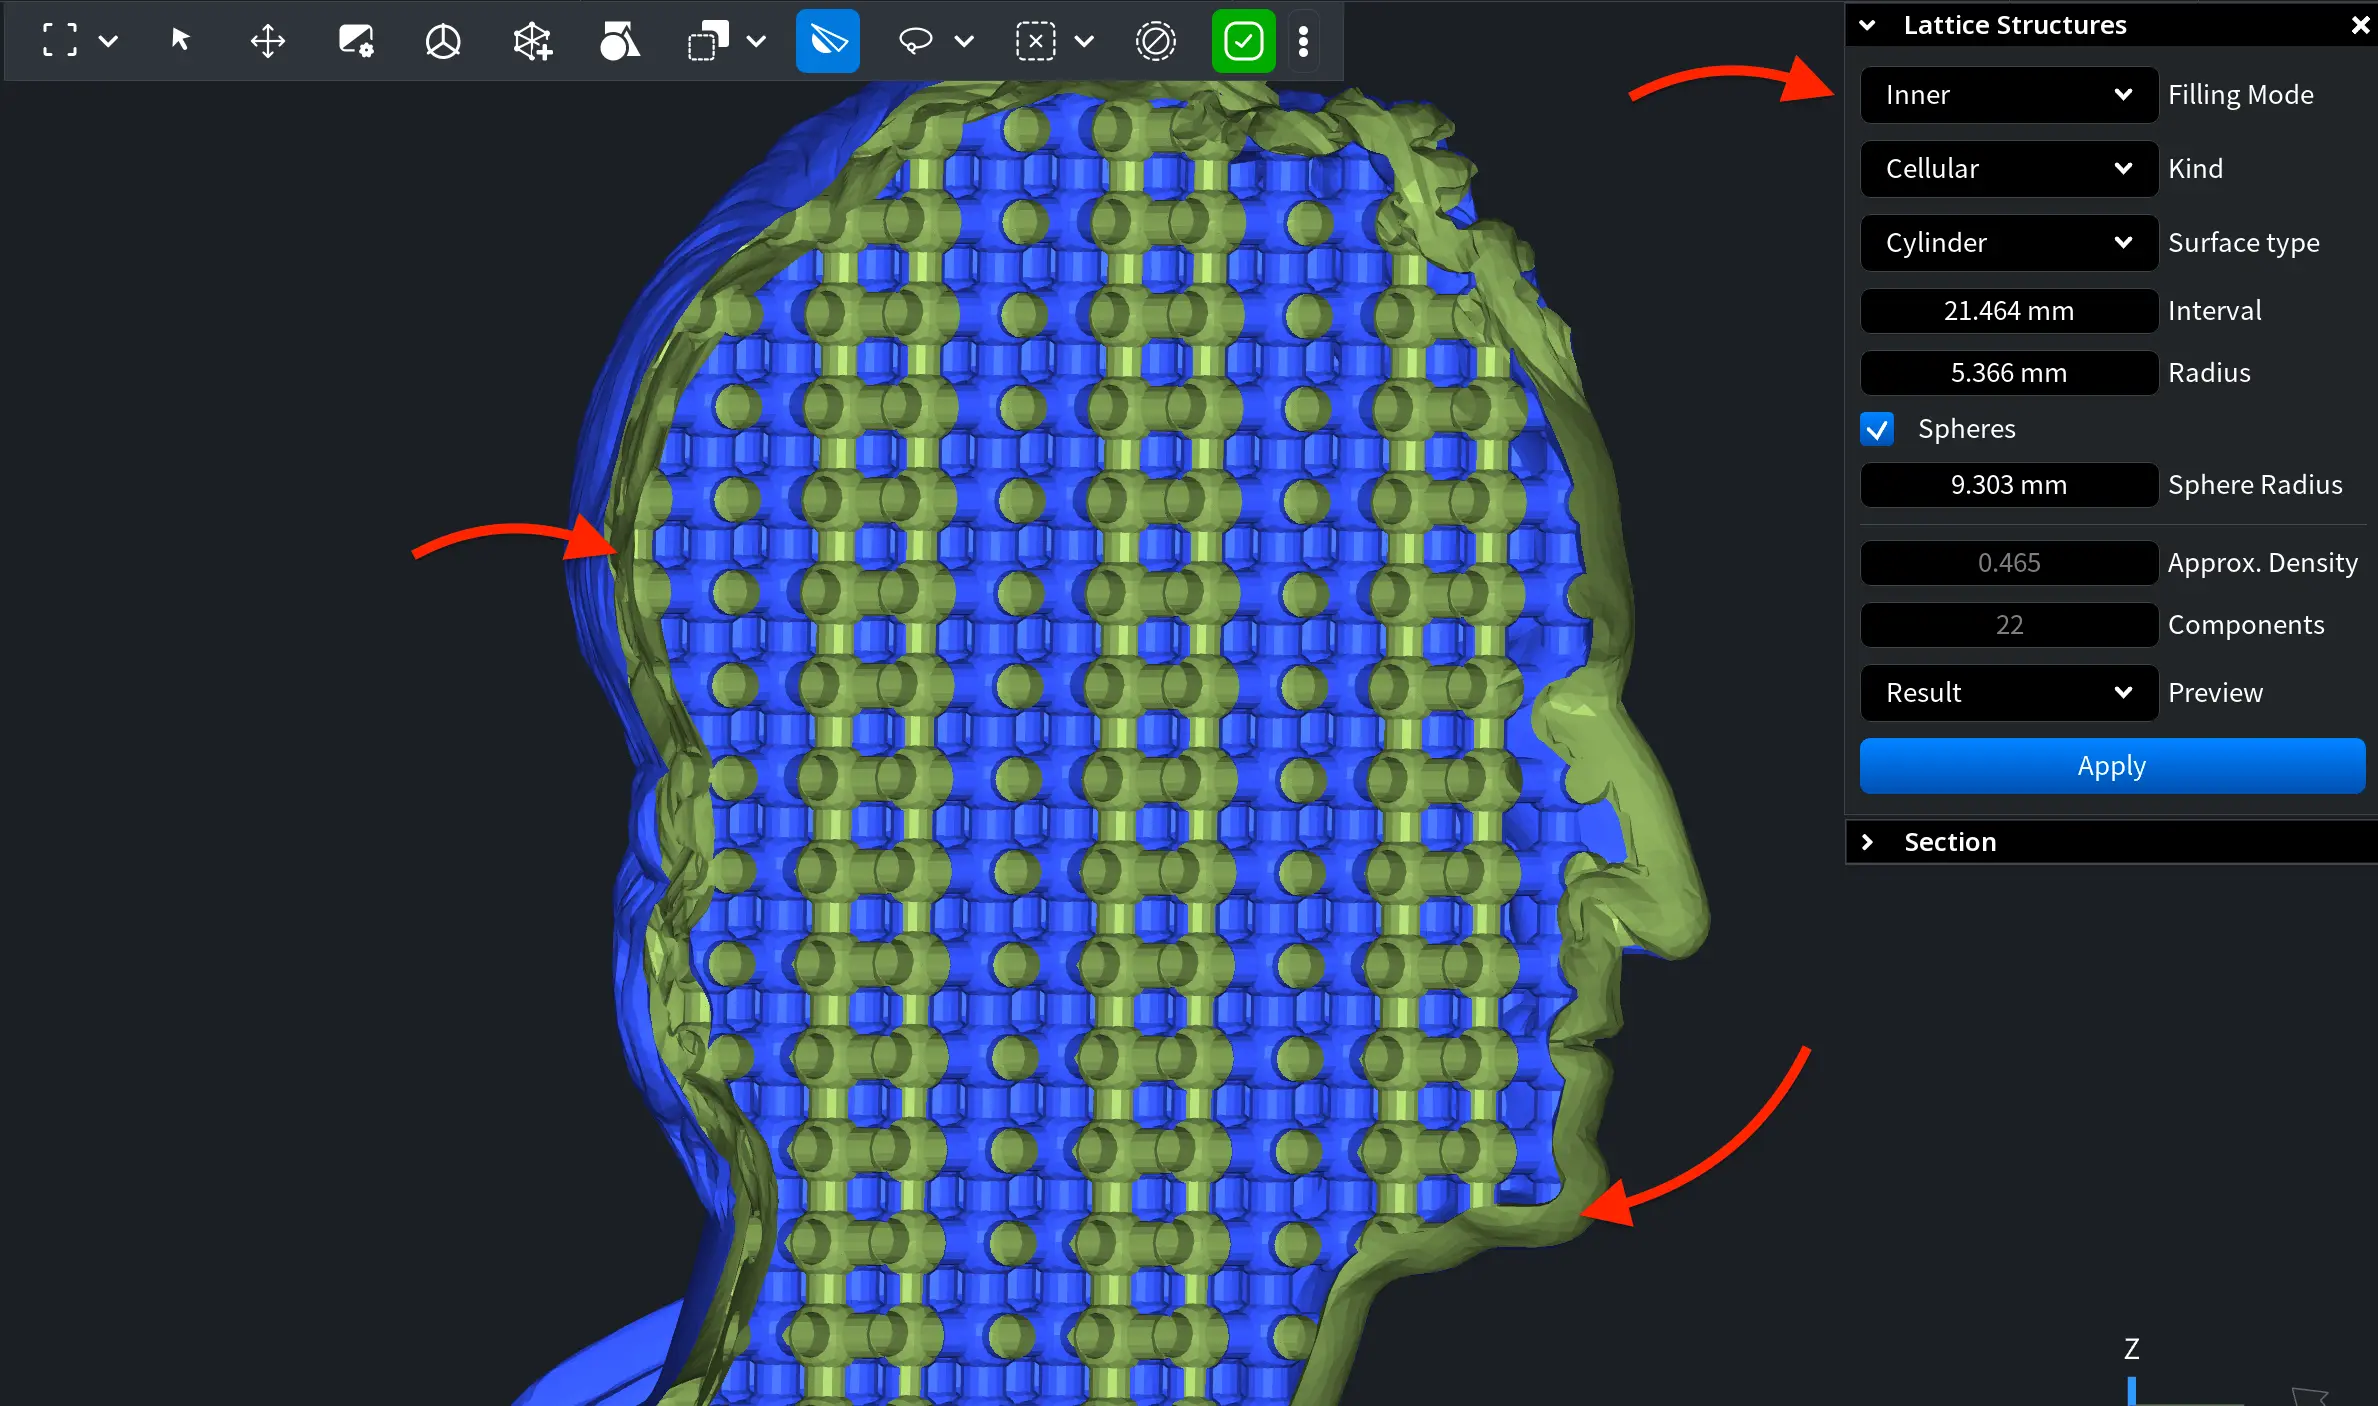Open the Filling Mode dropdown showing Inner
The image size is (2378, 1406).
pos(2008,94)
